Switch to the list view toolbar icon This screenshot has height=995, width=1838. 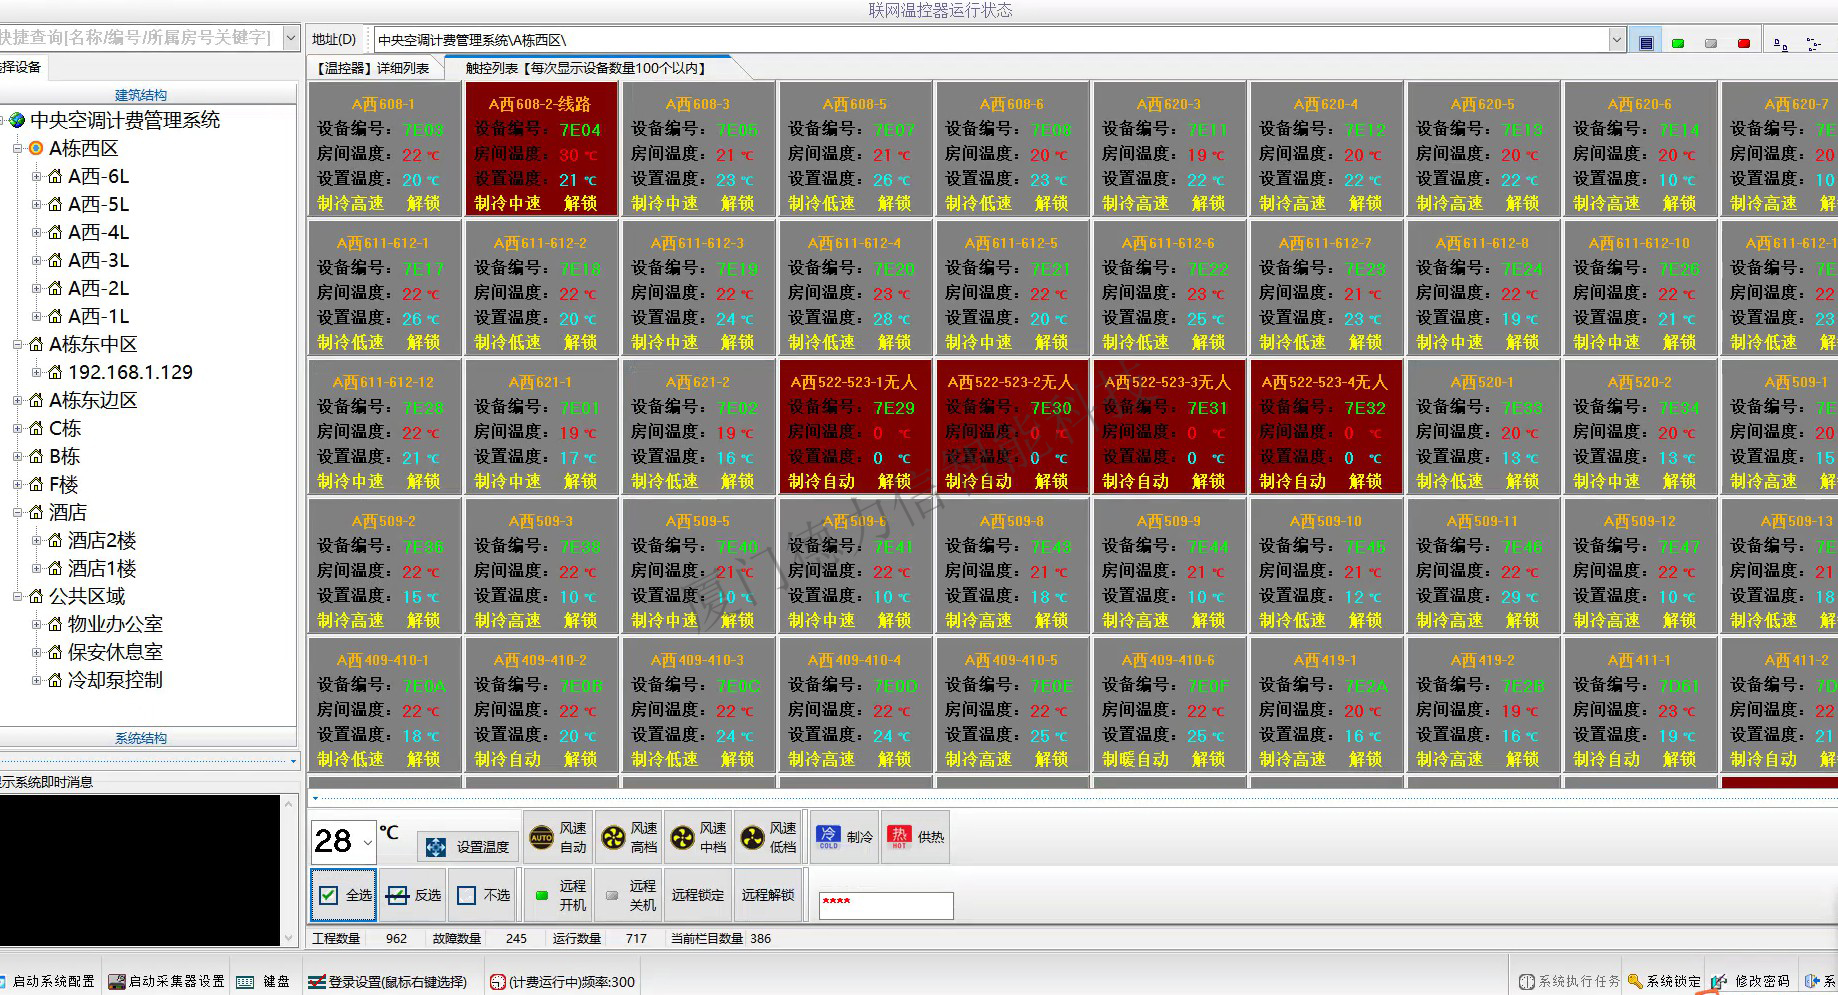[x=1646, y=42]
